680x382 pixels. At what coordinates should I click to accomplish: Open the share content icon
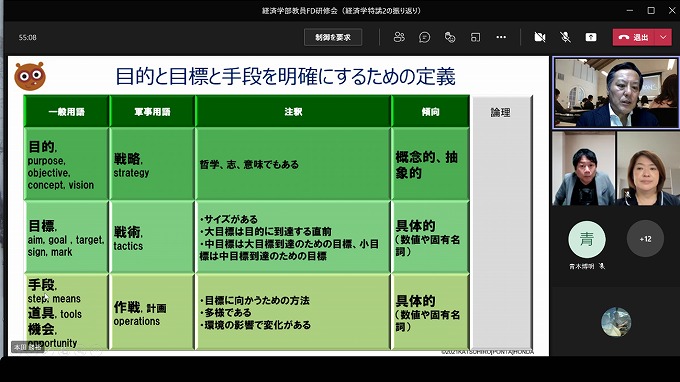[591, 37]
